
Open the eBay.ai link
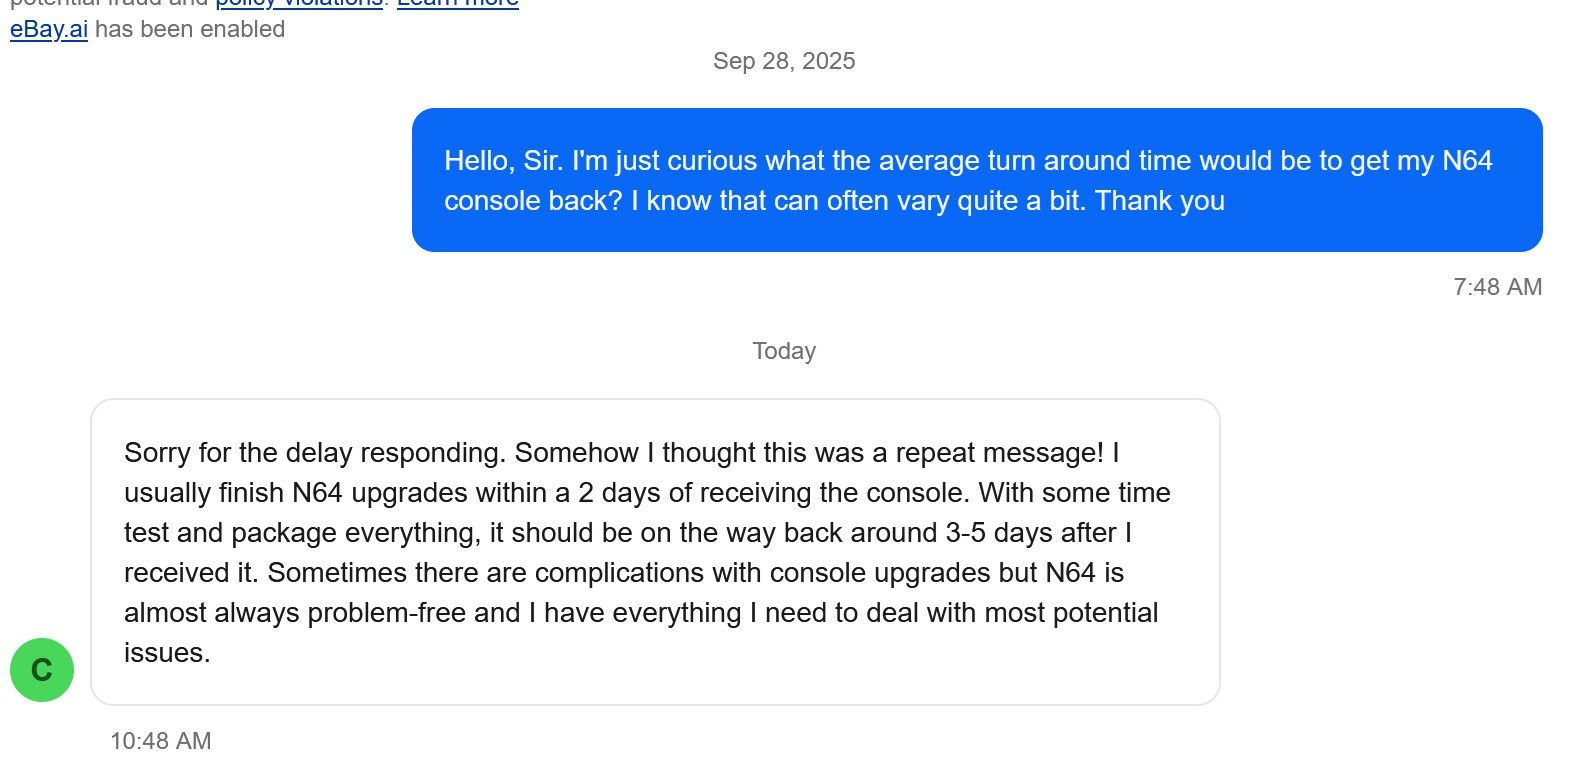[49, 30]
